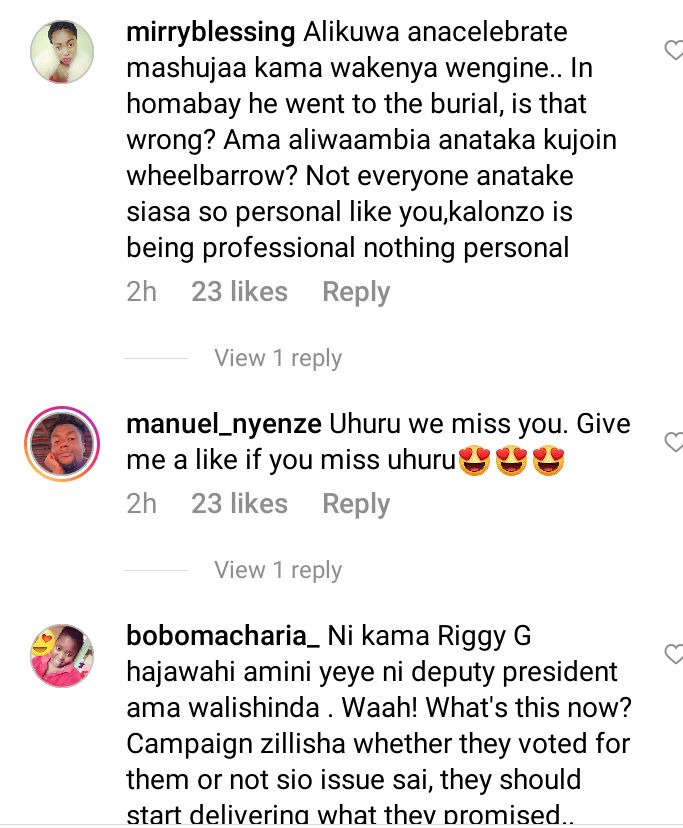This screenshot has height=828, width=683.
Task: Open manuel_nyenze's story ring avatar
Action: [x=62, y=444]
